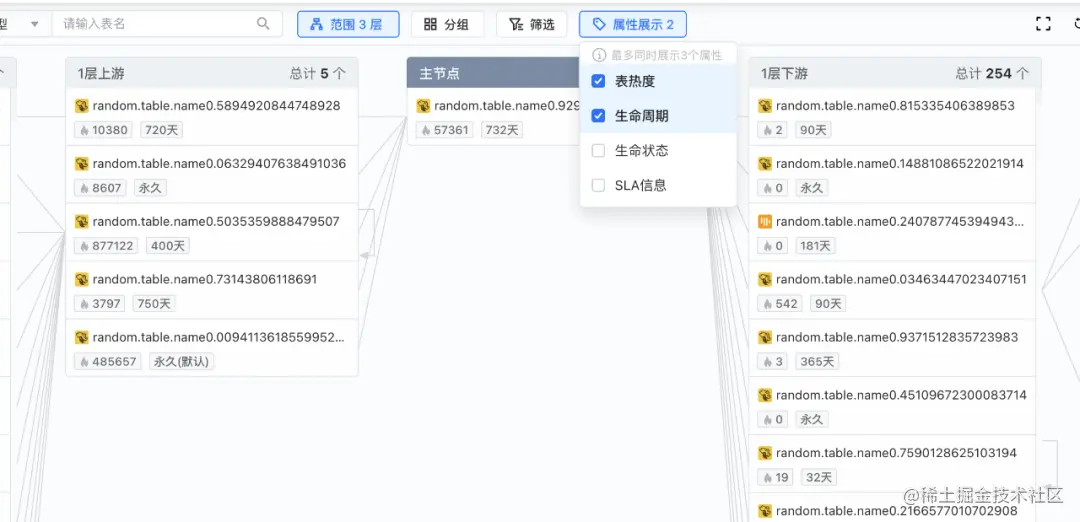Click the 分组 grouping button

[x=447, y=24]
